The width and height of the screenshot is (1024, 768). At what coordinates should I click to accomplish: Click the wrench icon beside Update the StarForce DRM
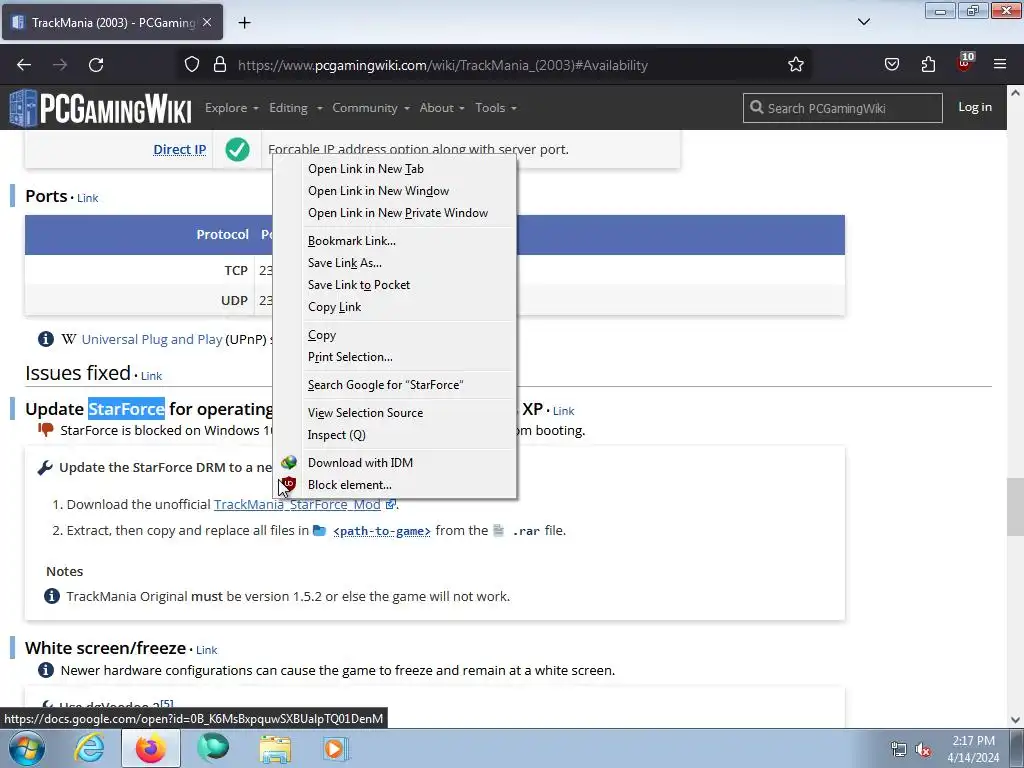(44, 468)
